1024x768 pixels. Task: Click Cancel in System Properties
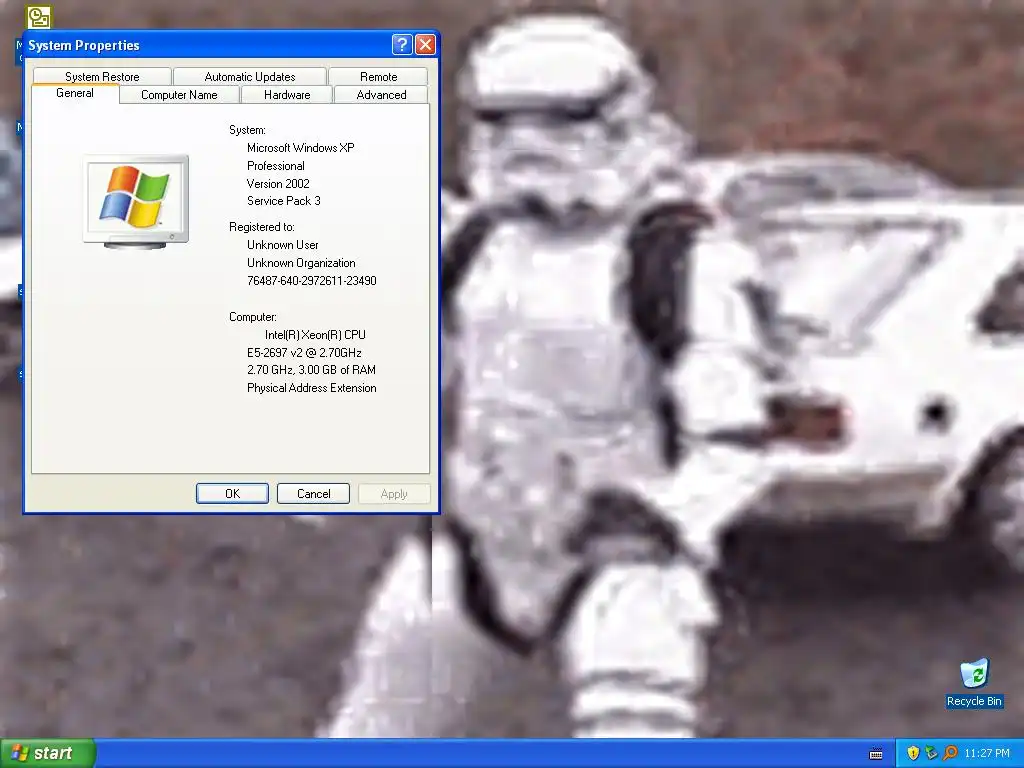(313, 494)
